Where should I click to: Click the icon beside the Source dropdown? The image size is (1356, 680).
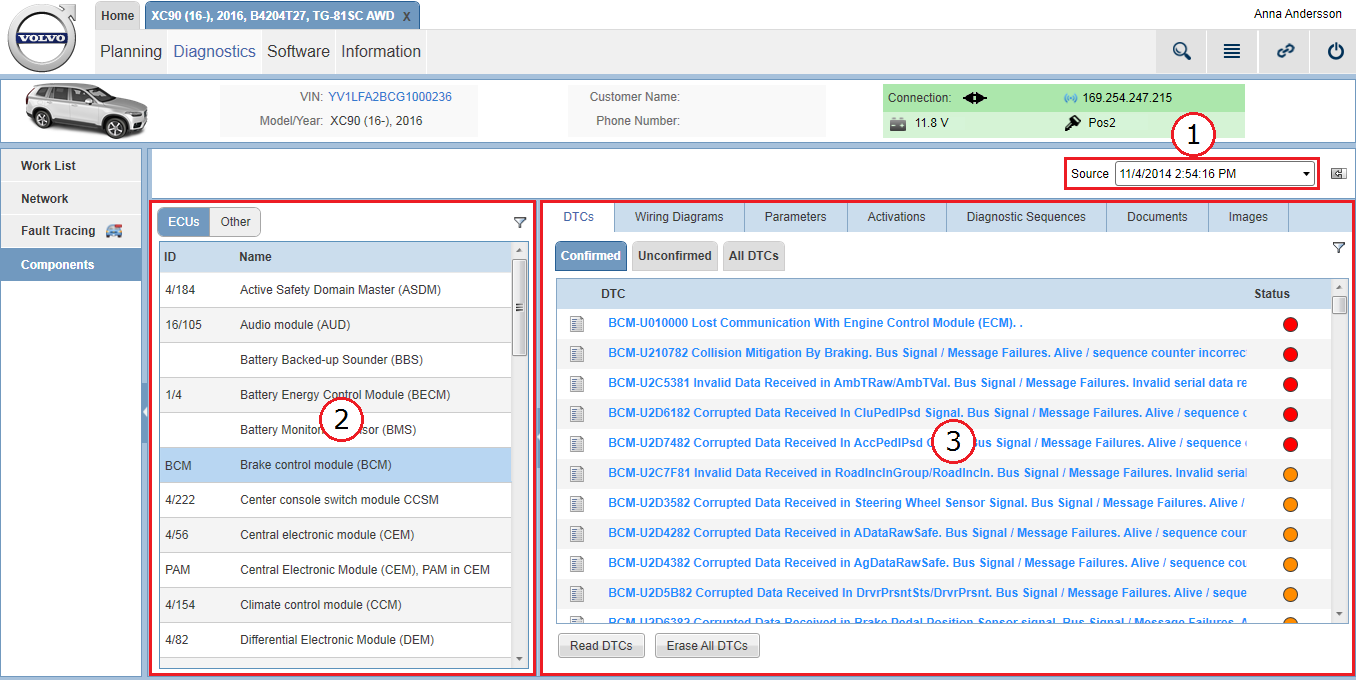(1339, 174)
